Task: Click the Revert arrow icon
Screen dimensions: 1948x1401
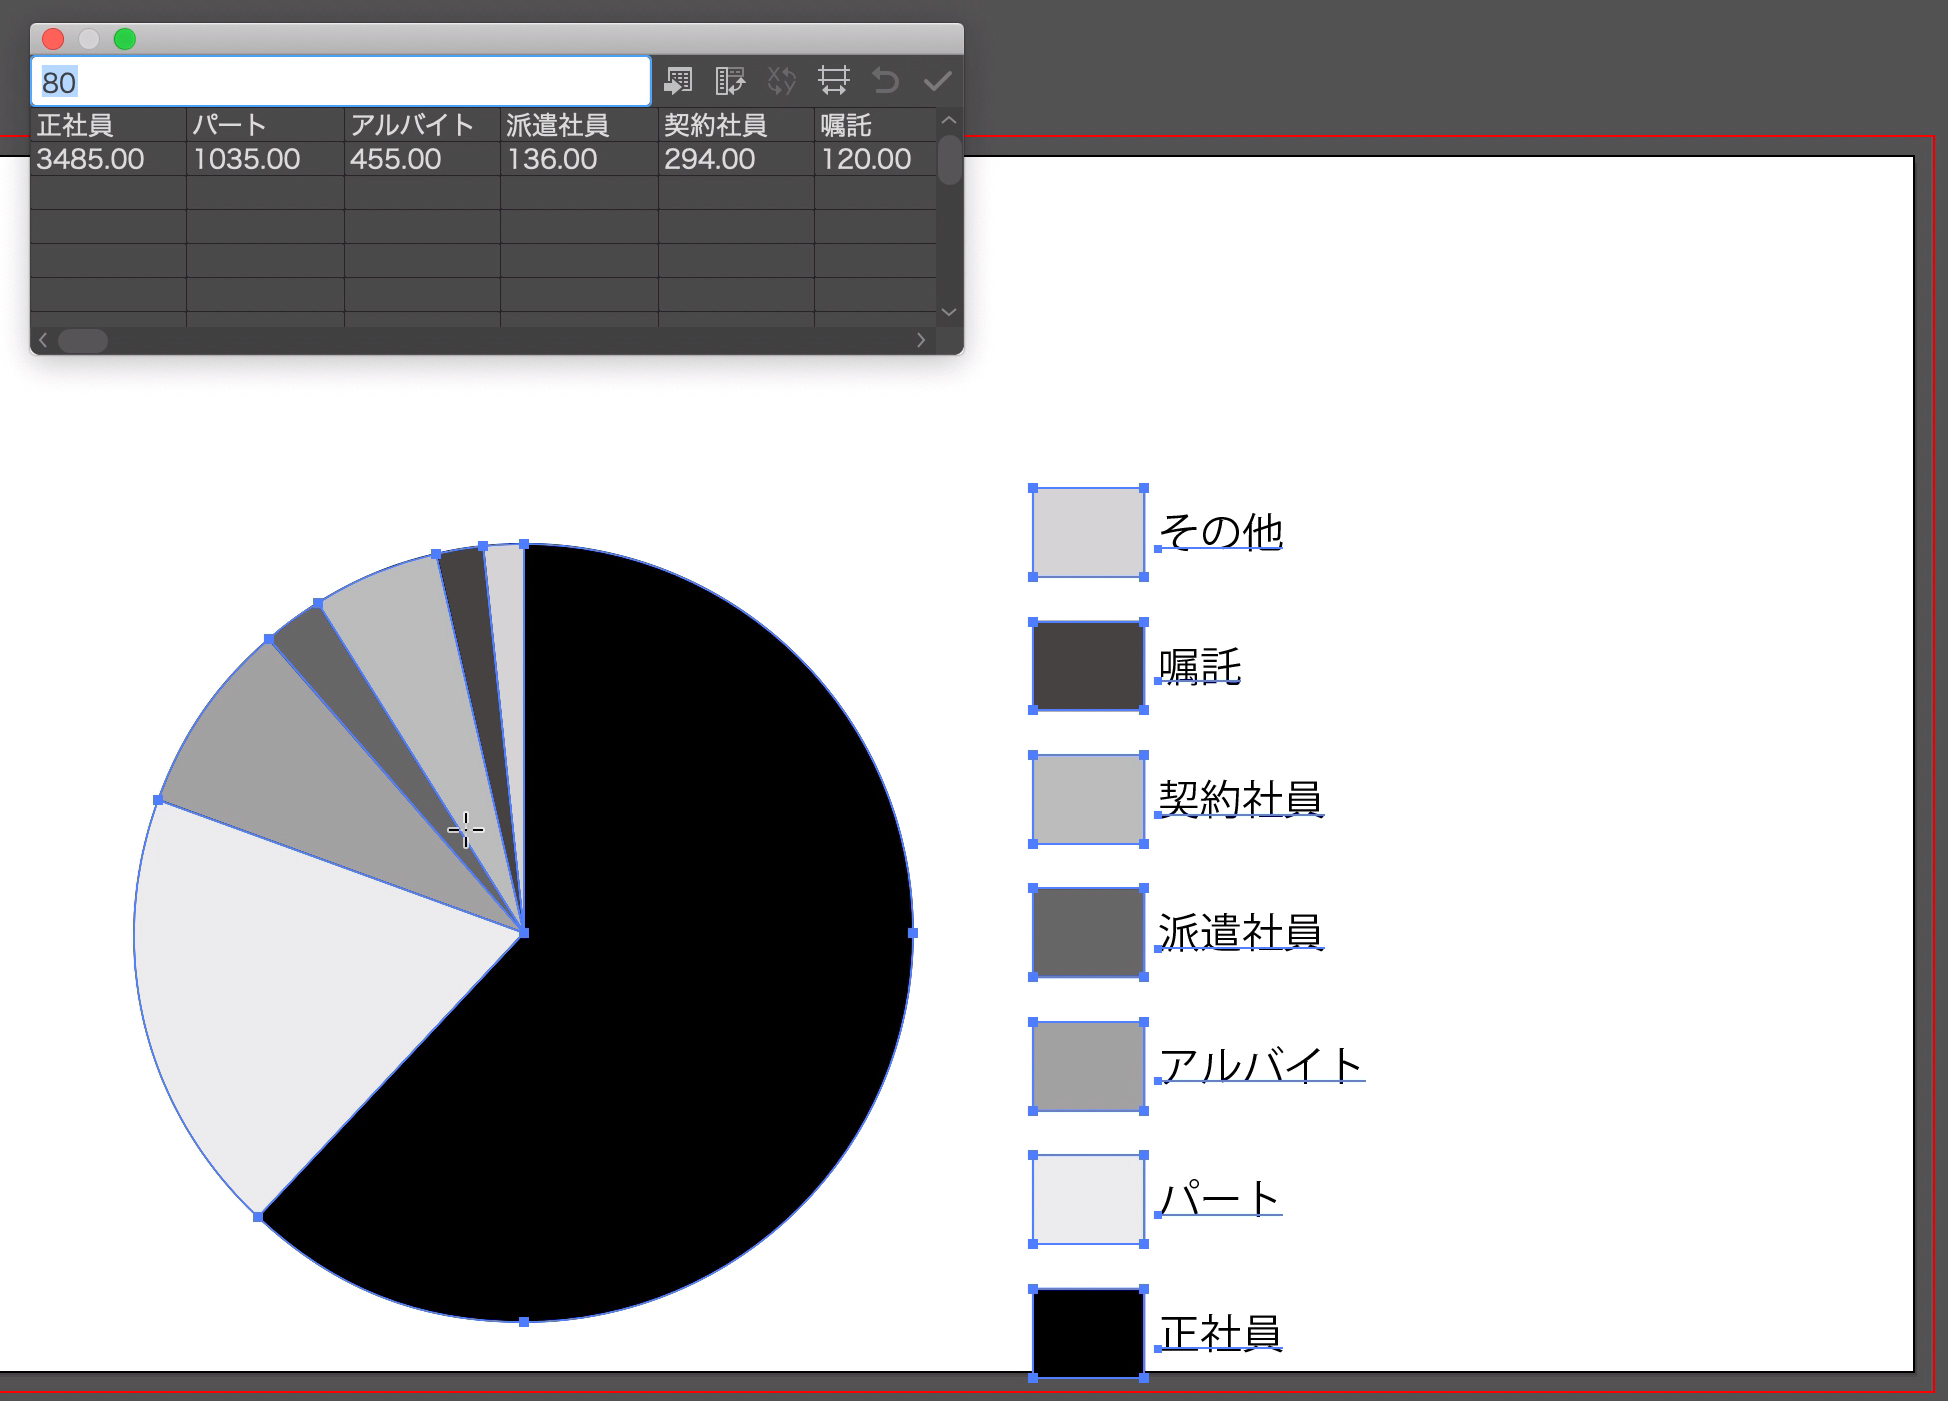Action: click(x=885, y=81)
